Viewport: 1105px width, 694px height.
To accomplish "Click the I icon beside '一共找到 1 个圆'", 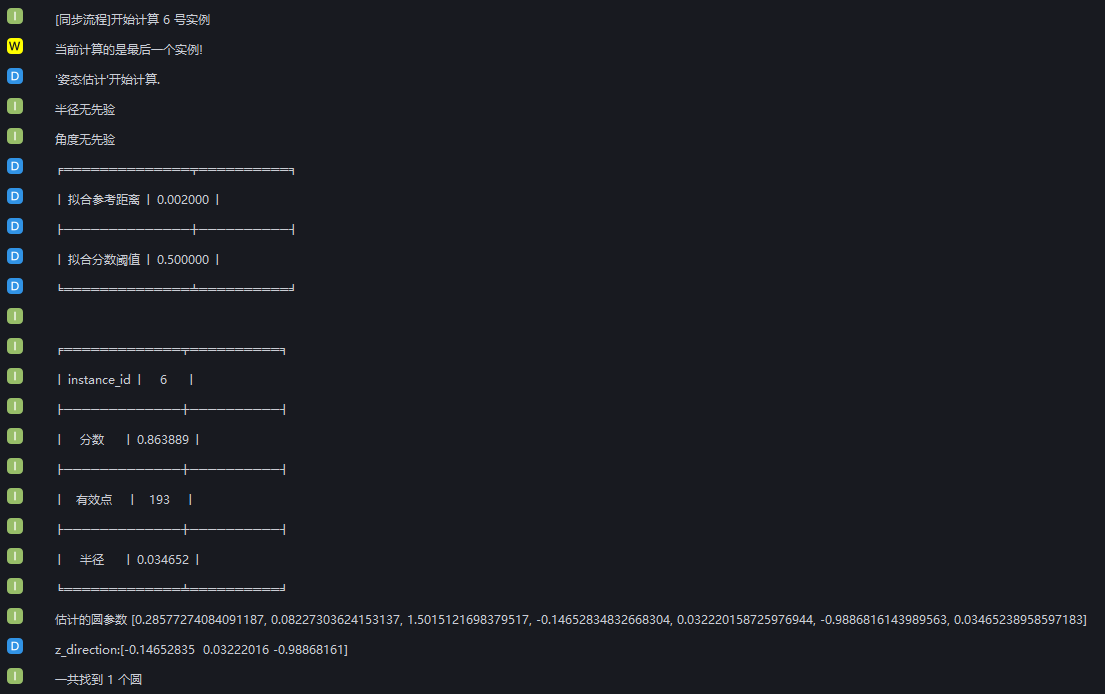I will (x=15, y=676).
